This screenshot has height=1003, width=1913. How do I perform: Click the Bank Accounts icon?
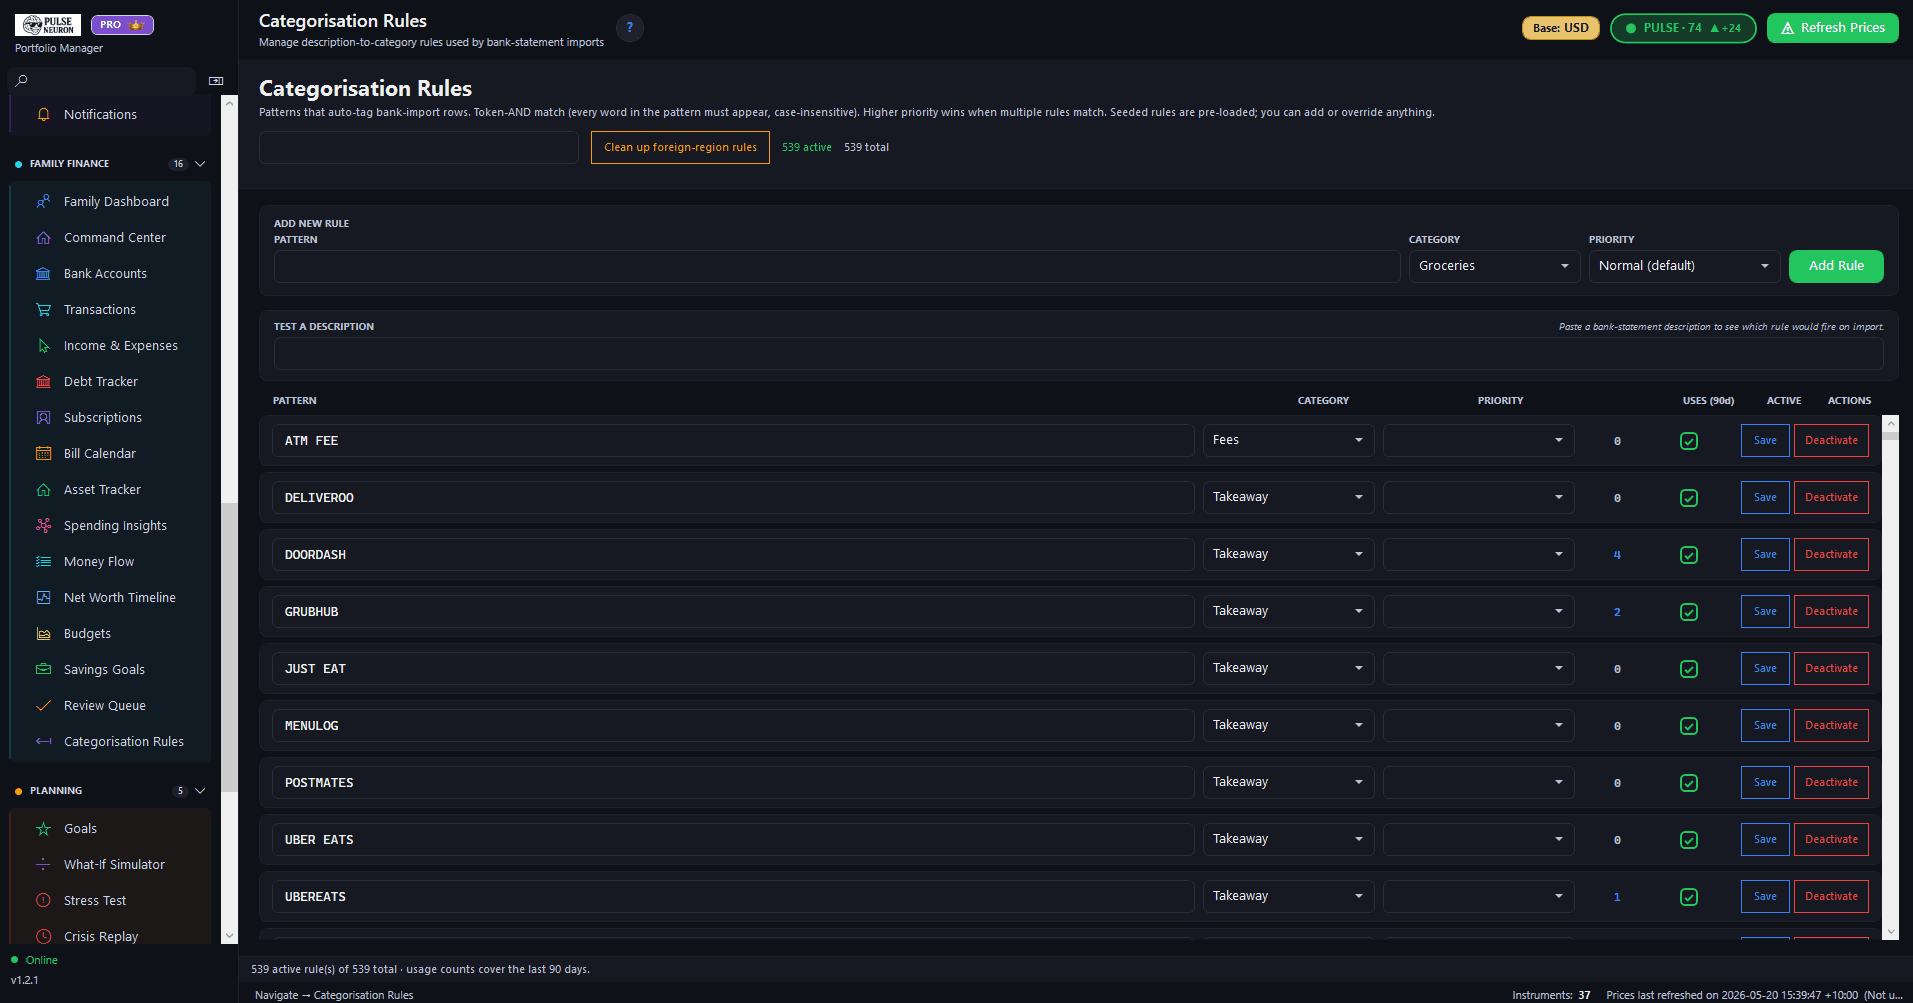pos(43,274)
